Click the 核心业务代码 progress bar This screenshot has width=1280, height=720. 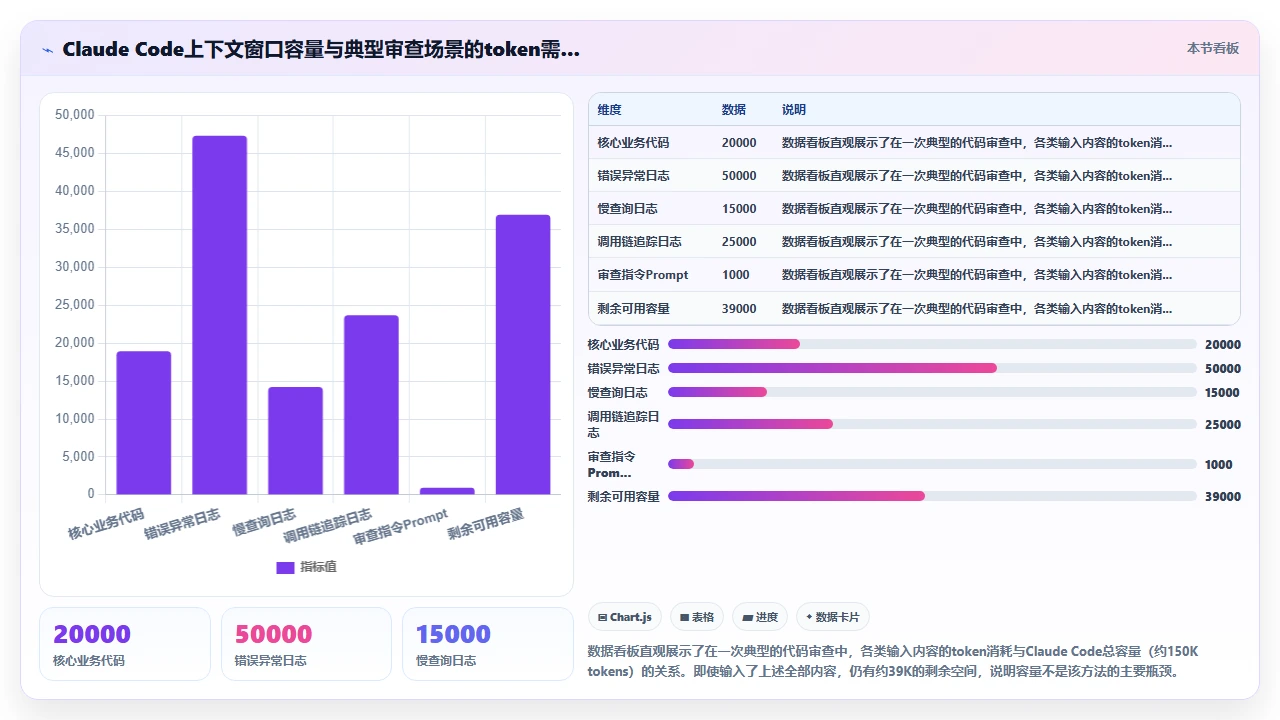click(x=932, y=344)
